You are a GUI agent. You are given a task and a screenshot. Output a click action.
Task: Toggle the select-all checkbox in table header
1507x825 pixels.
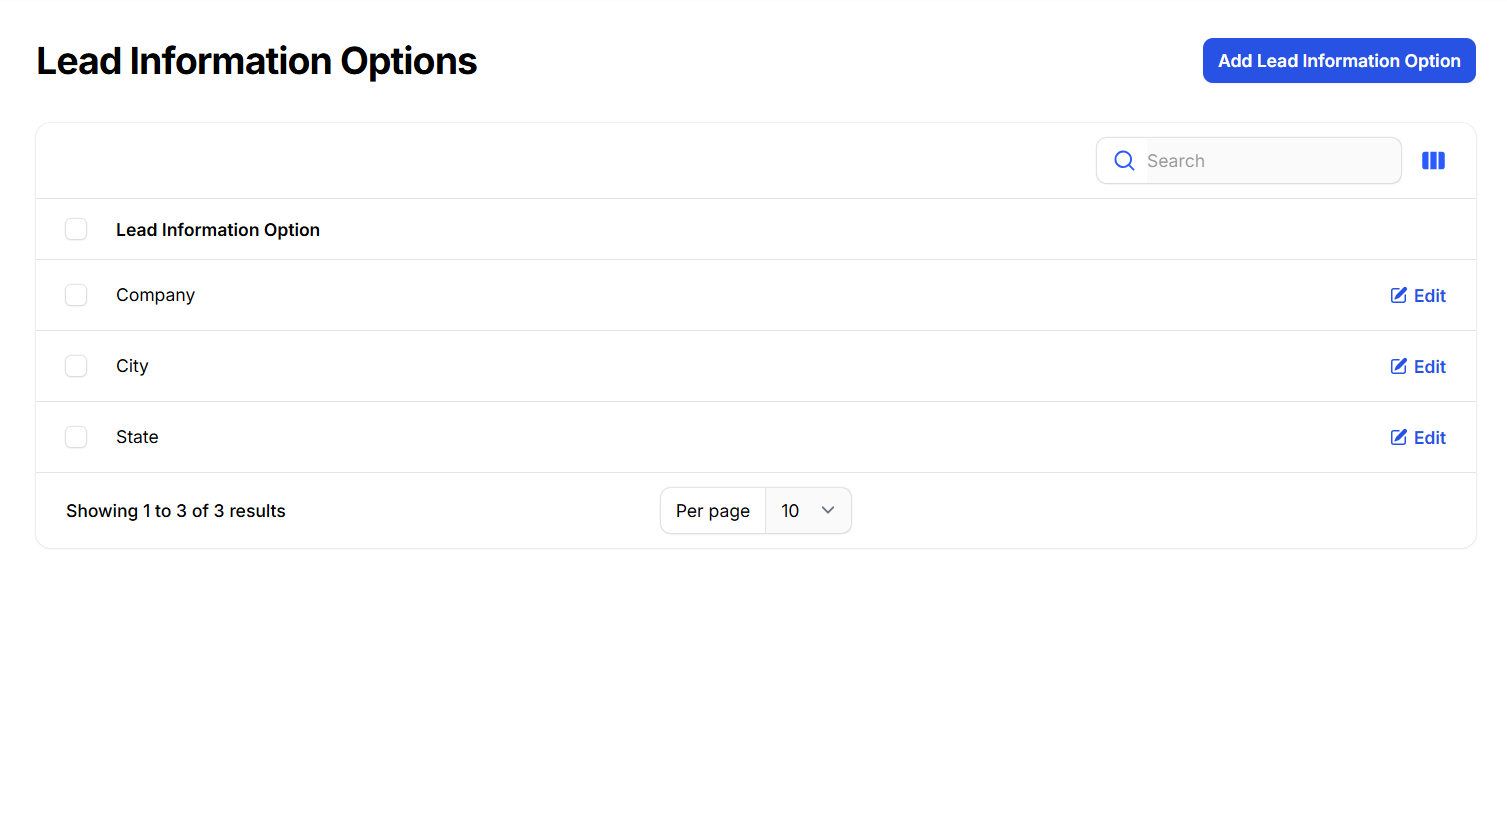tap(76, 229)
